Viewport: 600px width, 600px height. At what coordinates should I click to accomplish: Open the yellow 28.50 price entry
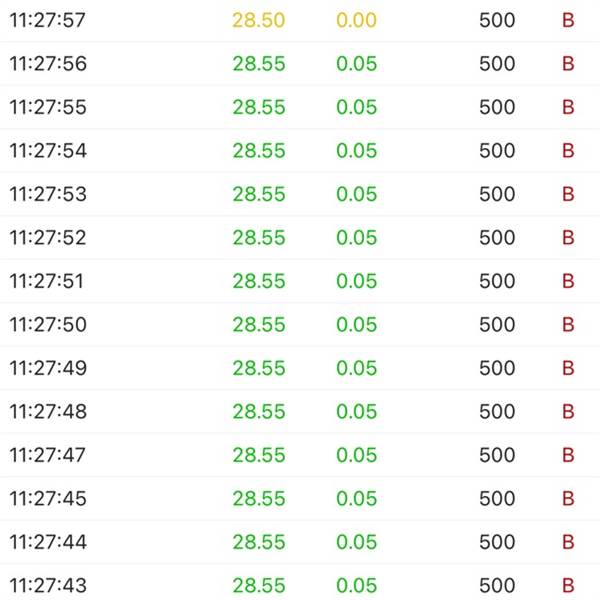(x=259, y=20)
